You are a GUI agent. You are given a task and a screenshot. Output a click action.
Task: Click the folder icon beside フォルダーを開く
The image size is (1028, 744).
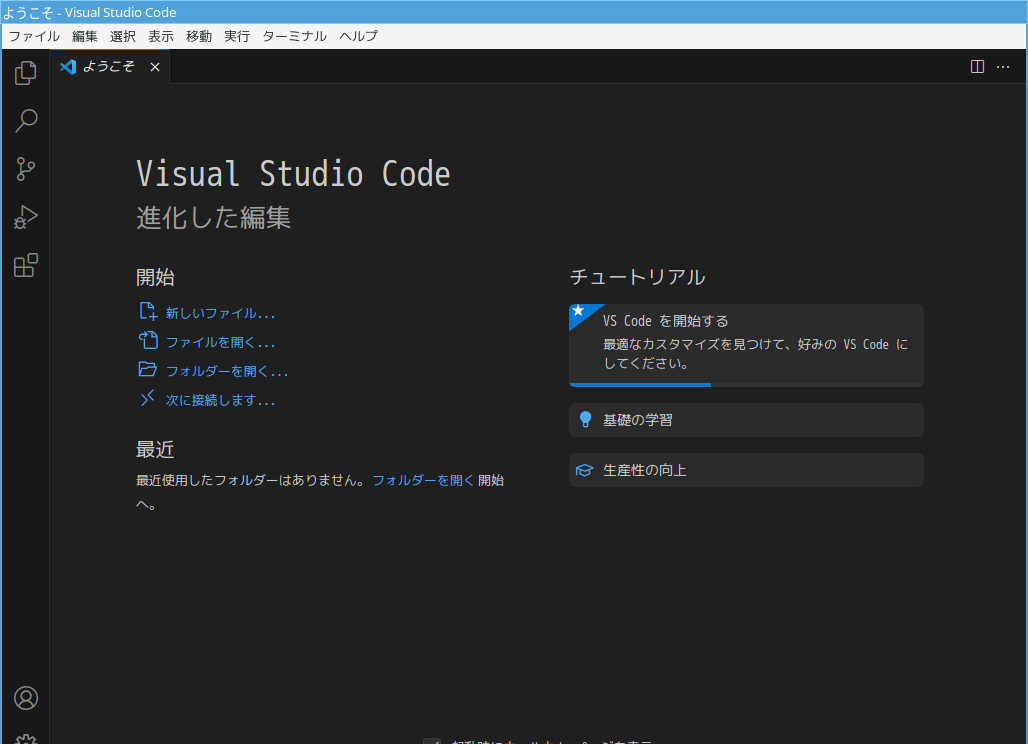(148, 369)
